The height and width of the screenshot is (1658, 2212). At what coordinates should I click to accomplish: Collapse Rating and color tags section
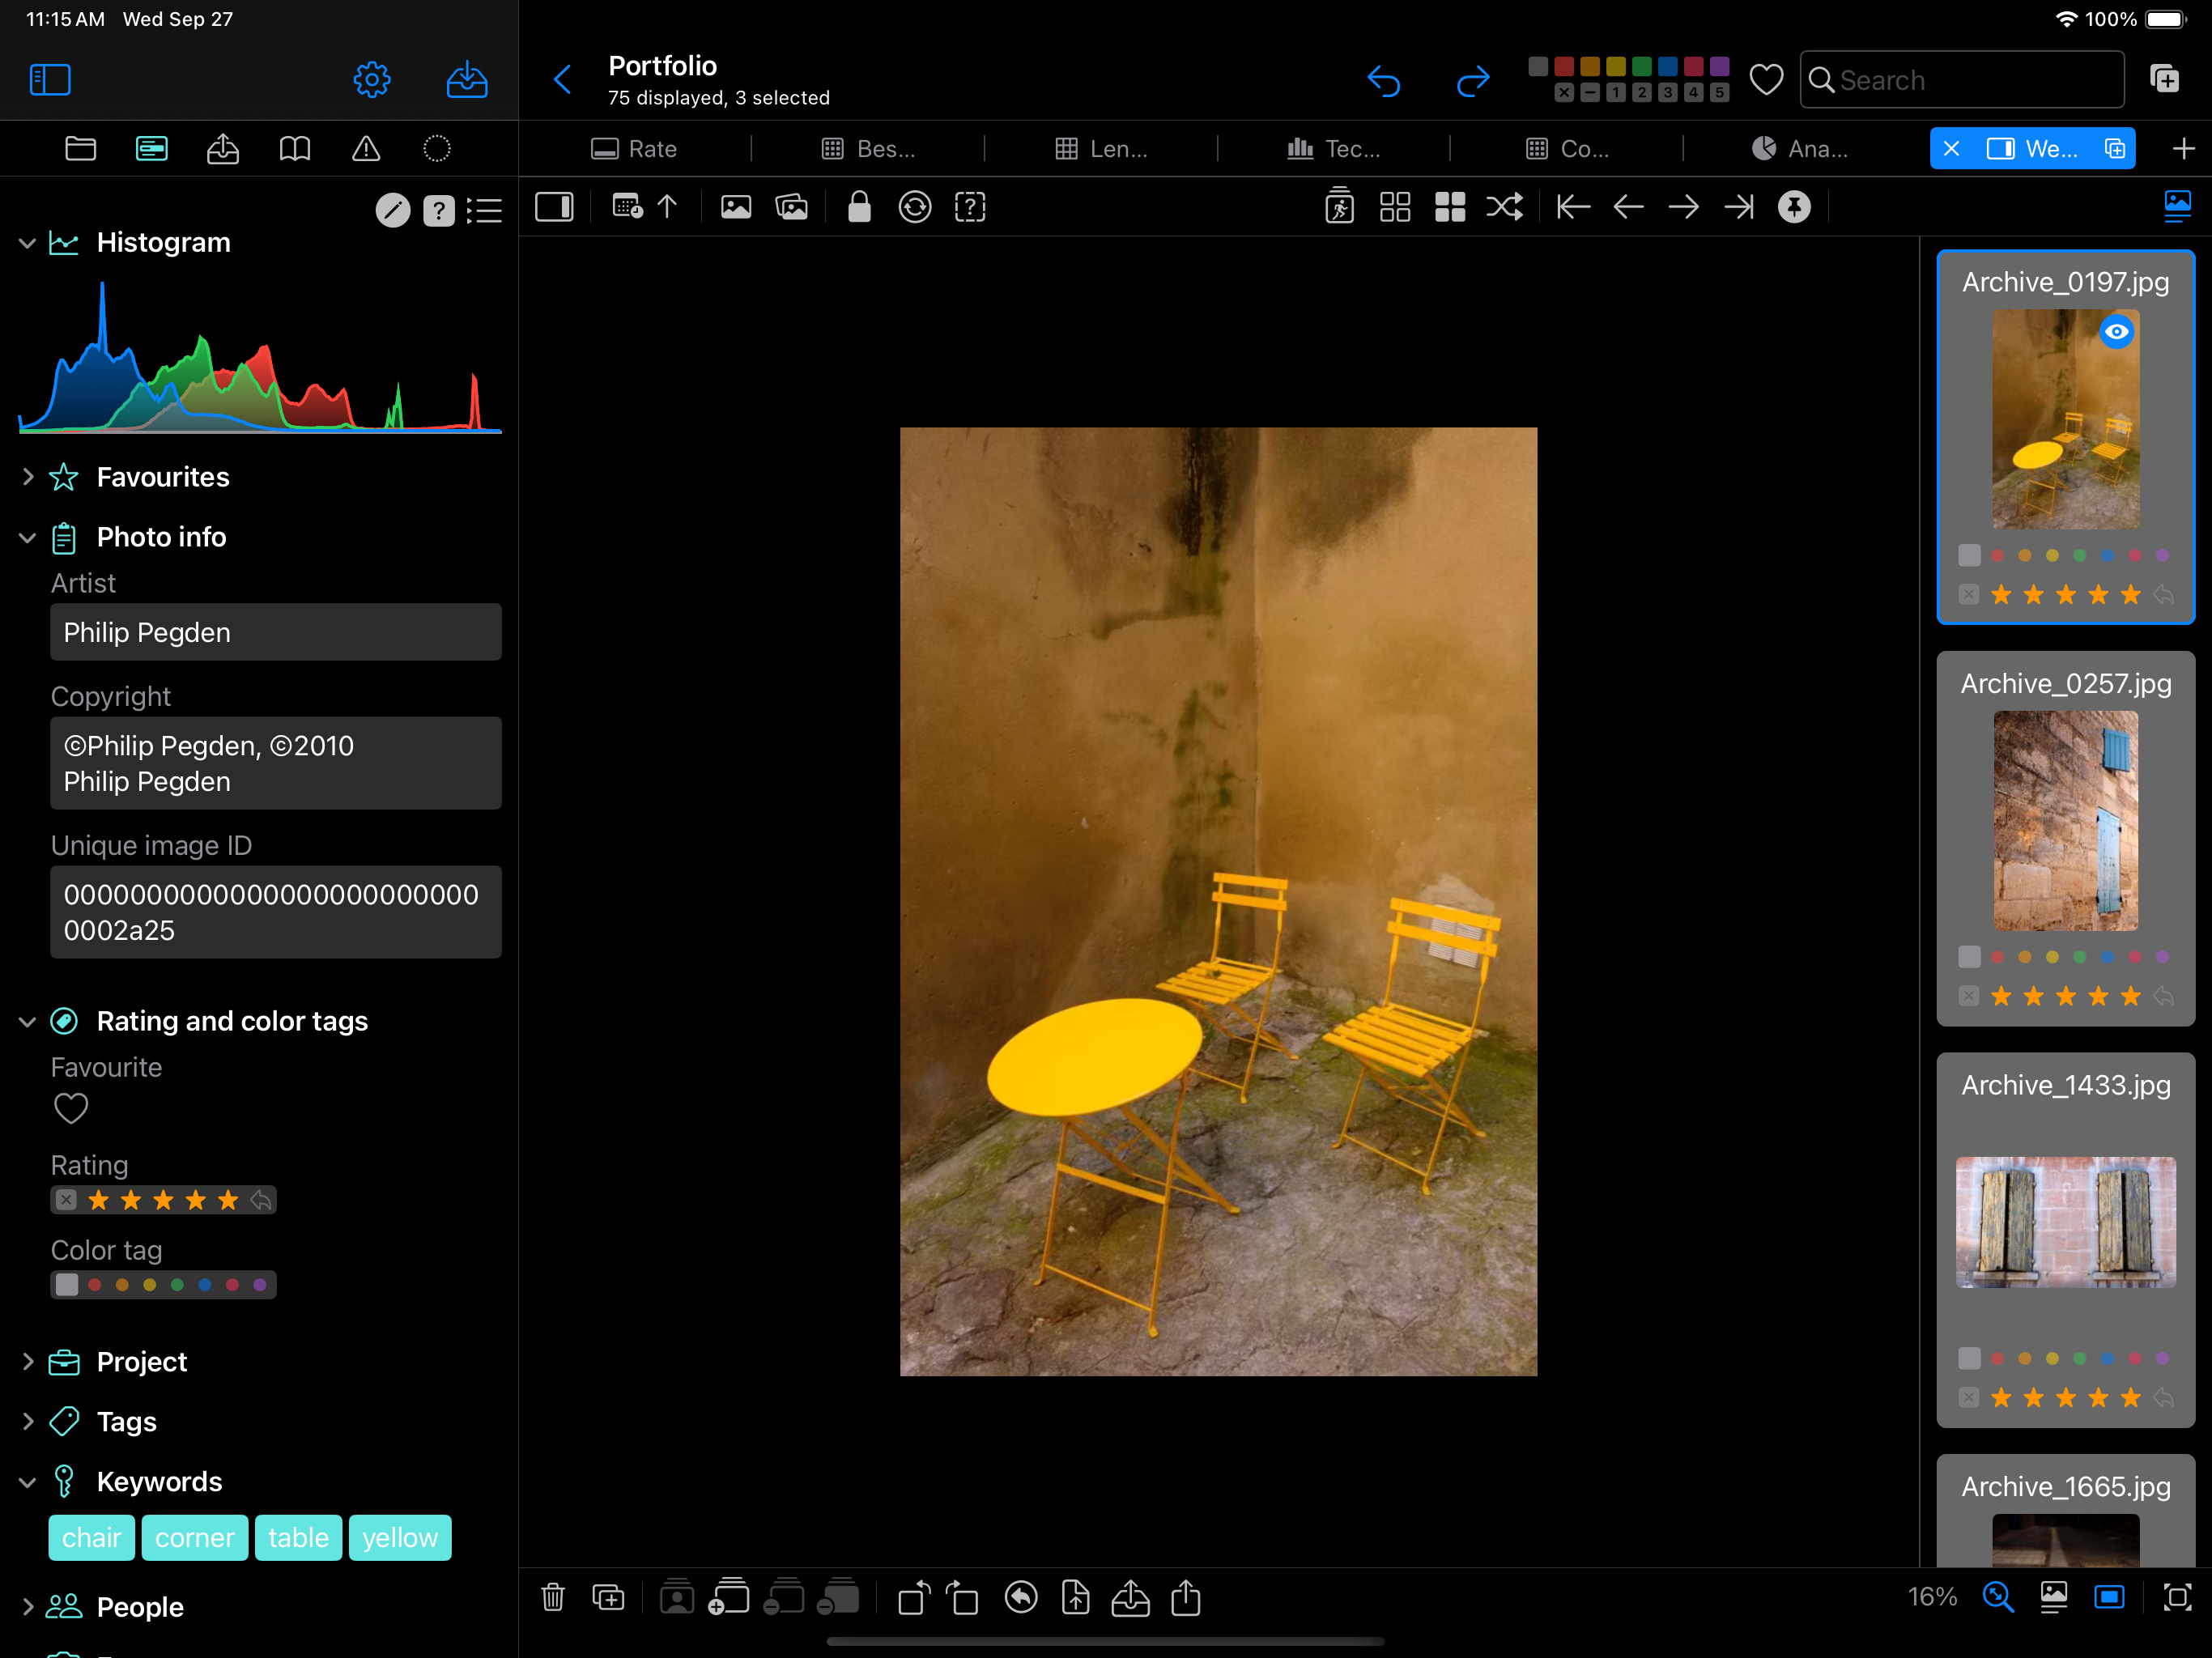pos(28,1021)
